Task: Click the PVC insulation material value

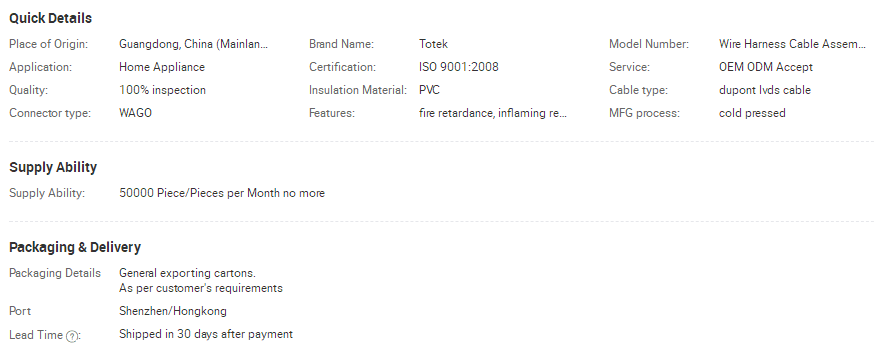Action: pyautogui.click(x=429, y=90)
